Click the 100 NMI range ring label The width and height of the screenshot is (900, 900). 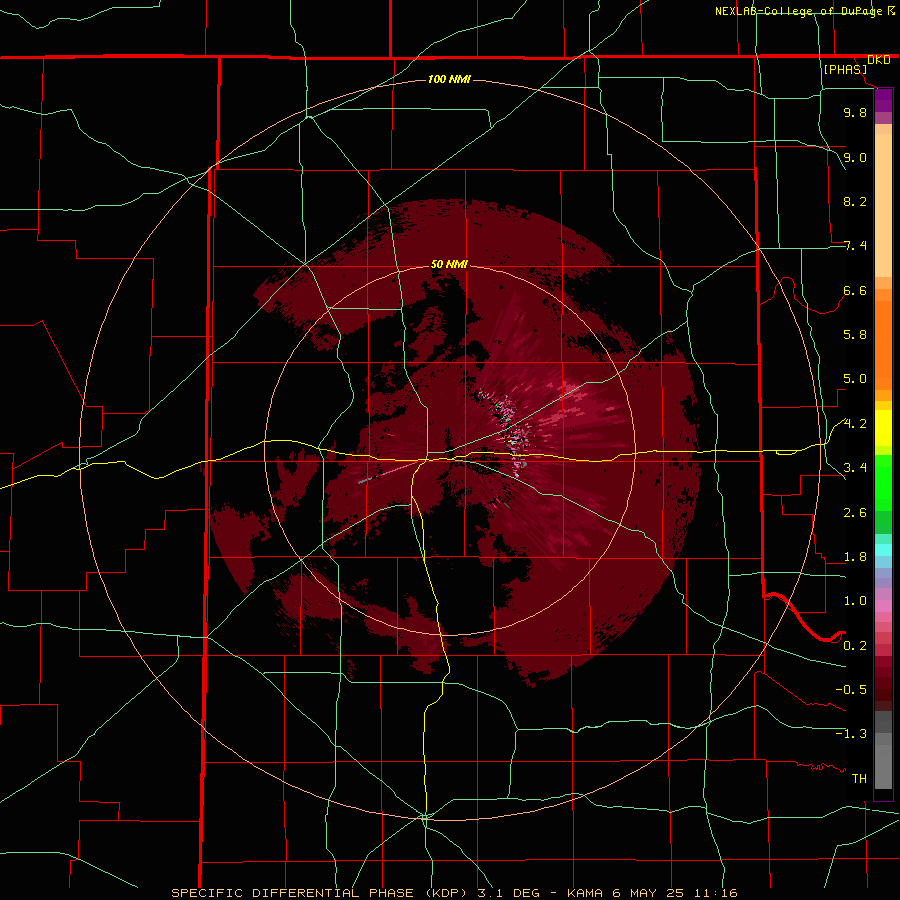pos(449,79)
